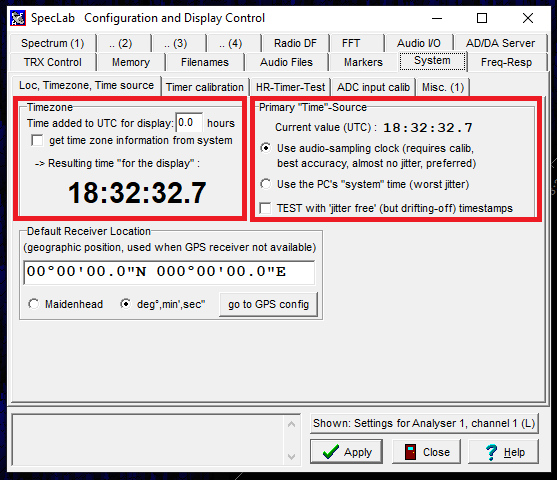Select deg, min, sec location format
The width and height of the screenshot is (557, 480).
click(x=125, y=304)
